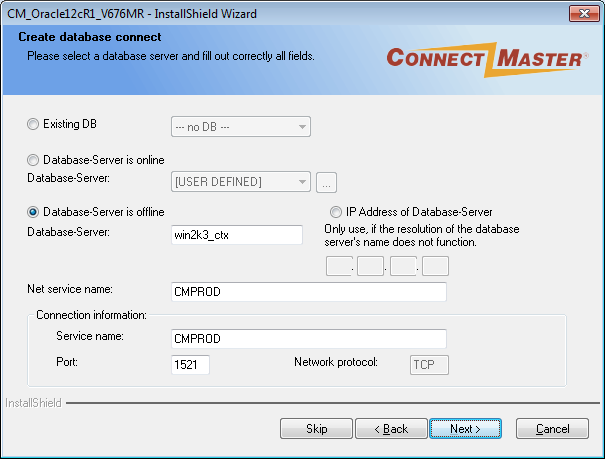This screenshot has height=459, width=605.
Task: Click the second IP address octet field
Action: pos(370,266)
